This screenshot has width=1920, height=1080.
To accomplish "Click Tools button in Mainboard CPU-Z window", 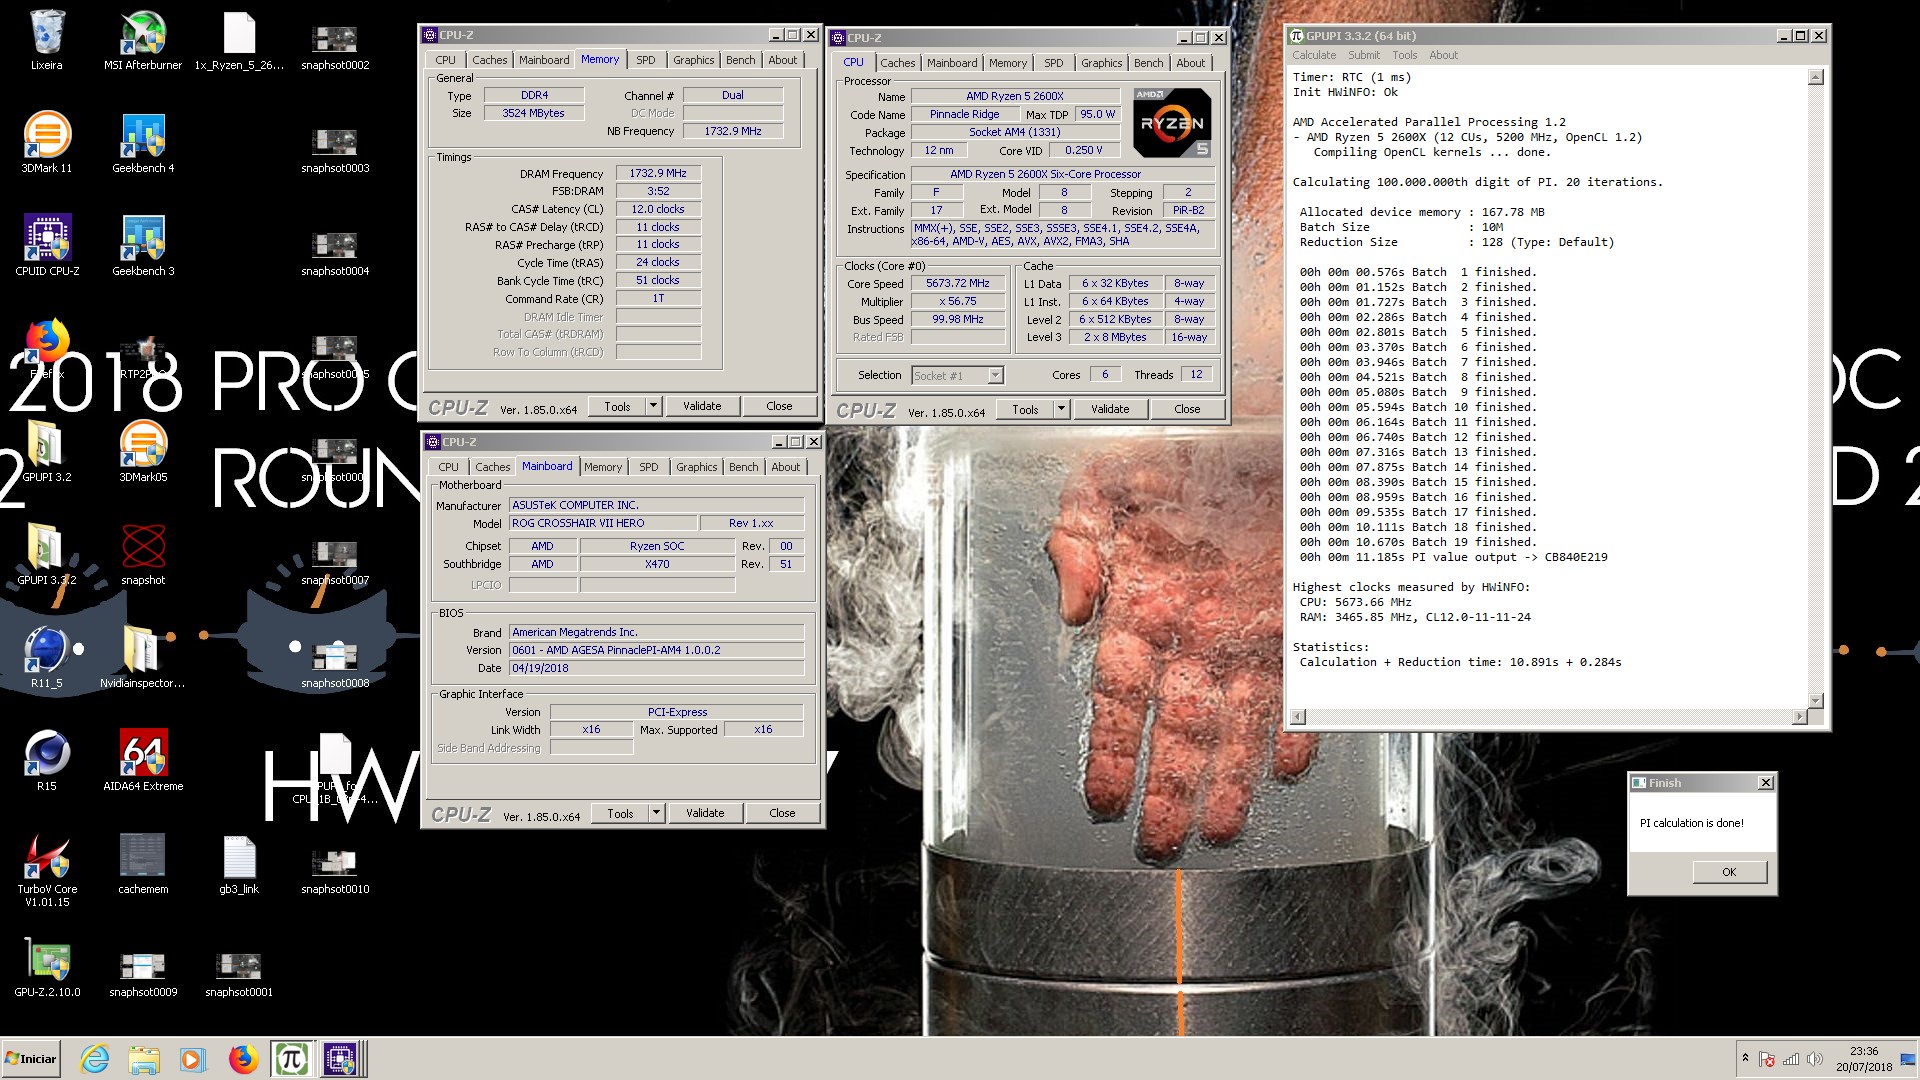I will coord(620,813).
